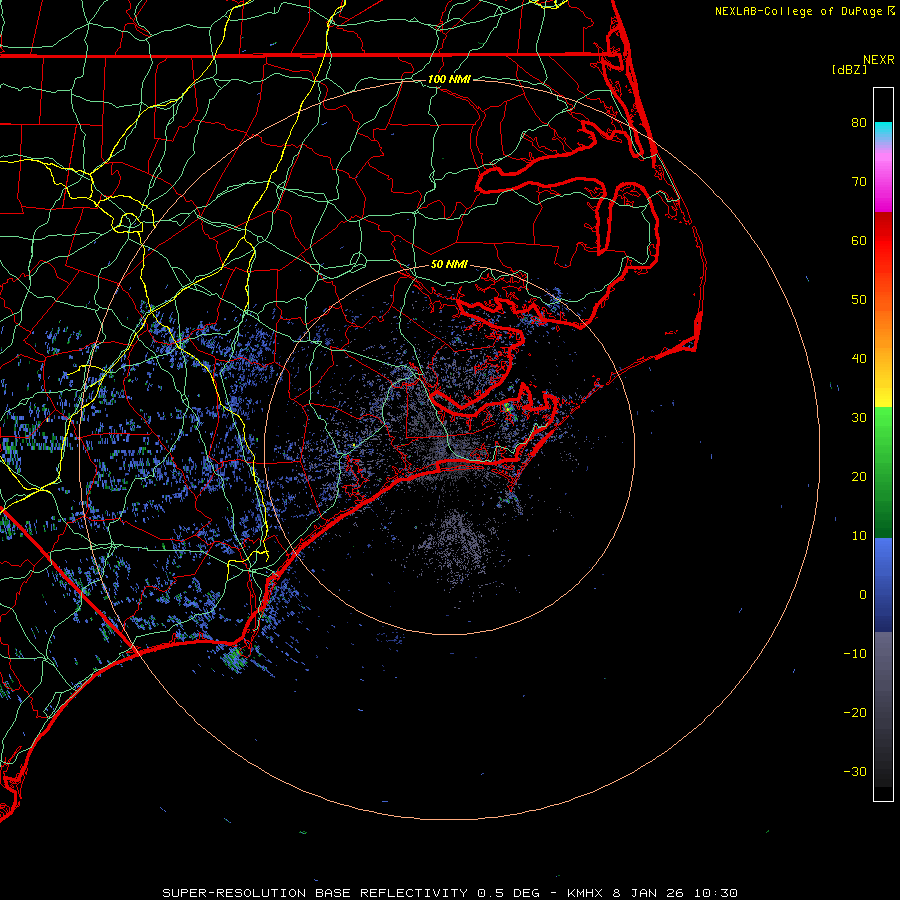This screenshot has height=900, width=900.
Task: Click the 100 NMI range ring label
Action: (x=449, y=79)
